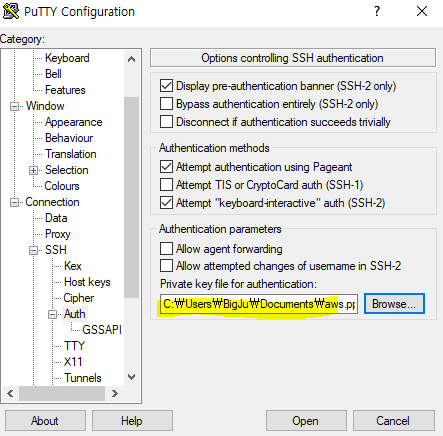Collapse the SSH tree node
The height and width of the screenshot is (436, 443).
pyautogui.click(x=33, y=250)
